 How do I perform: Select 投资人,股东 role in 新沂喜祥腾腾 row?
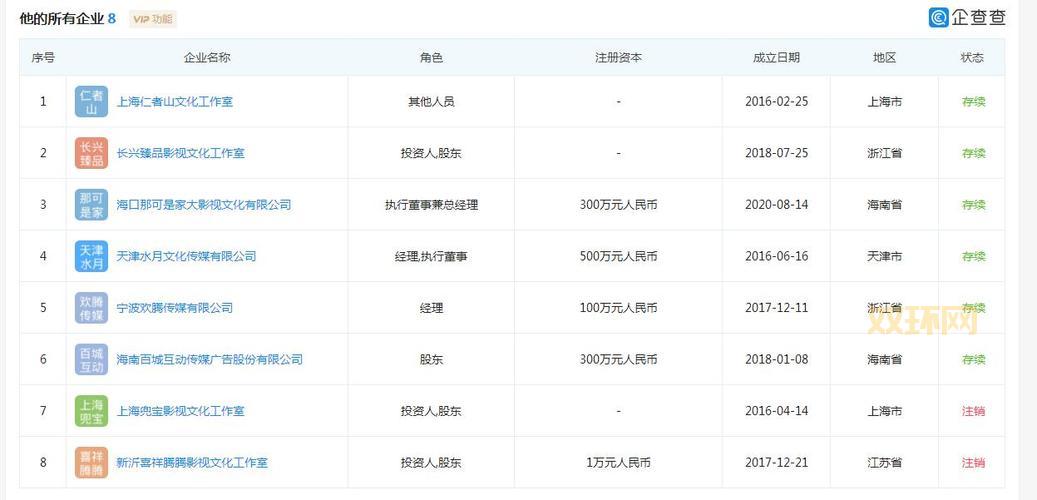click(431, 463)
